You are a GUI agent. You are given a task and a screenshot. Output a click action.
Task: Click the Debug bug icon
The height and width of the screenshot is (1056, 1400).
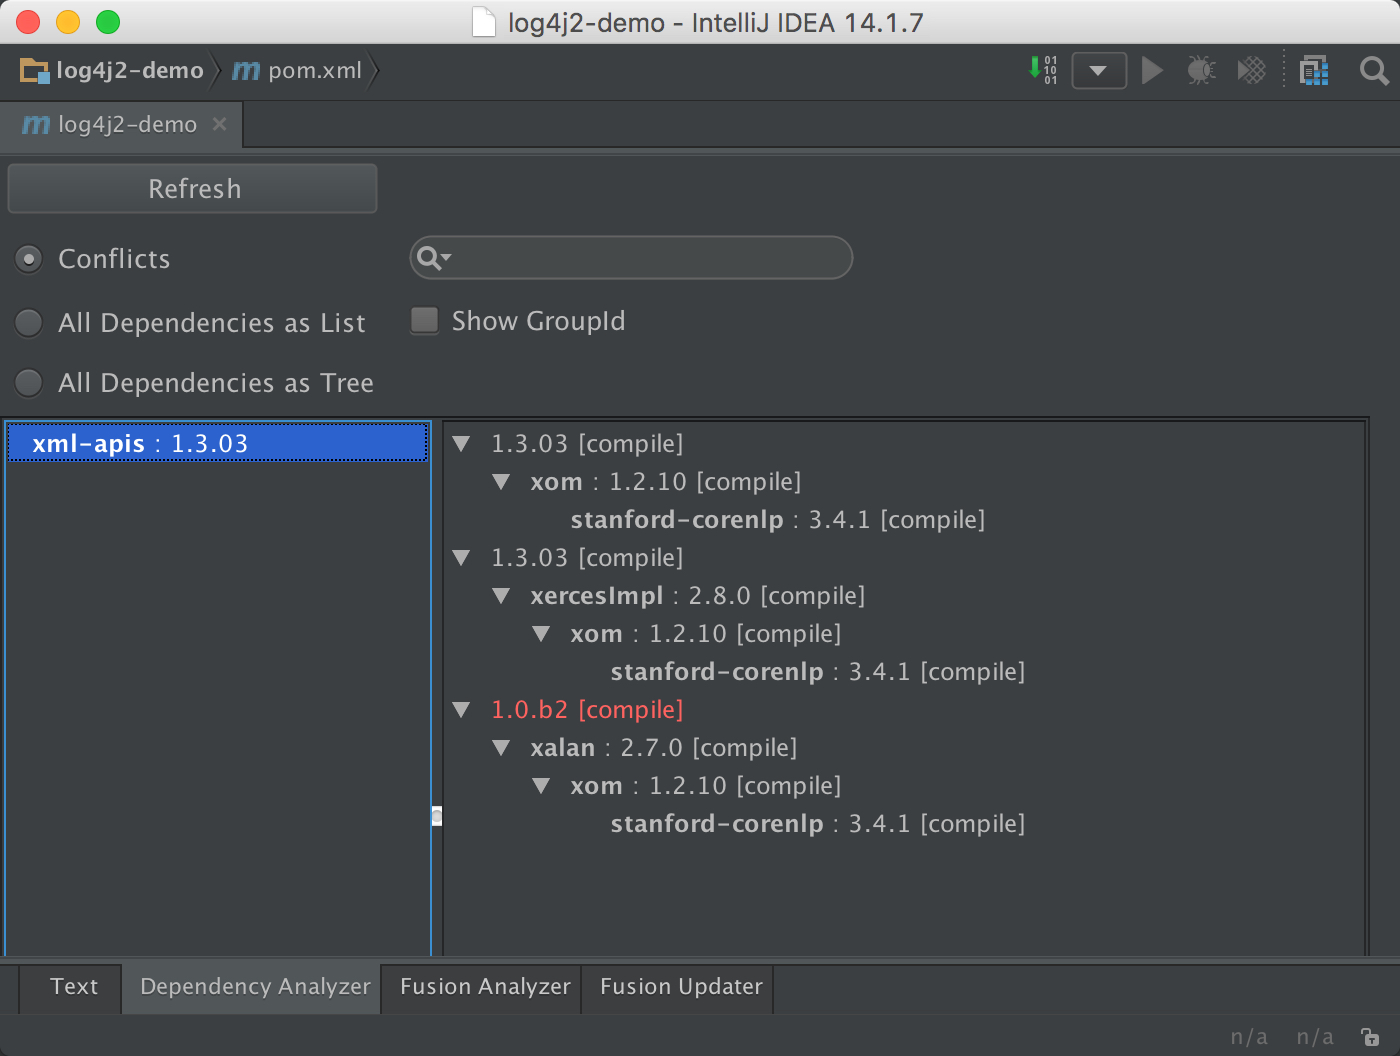pos(1201,71)
